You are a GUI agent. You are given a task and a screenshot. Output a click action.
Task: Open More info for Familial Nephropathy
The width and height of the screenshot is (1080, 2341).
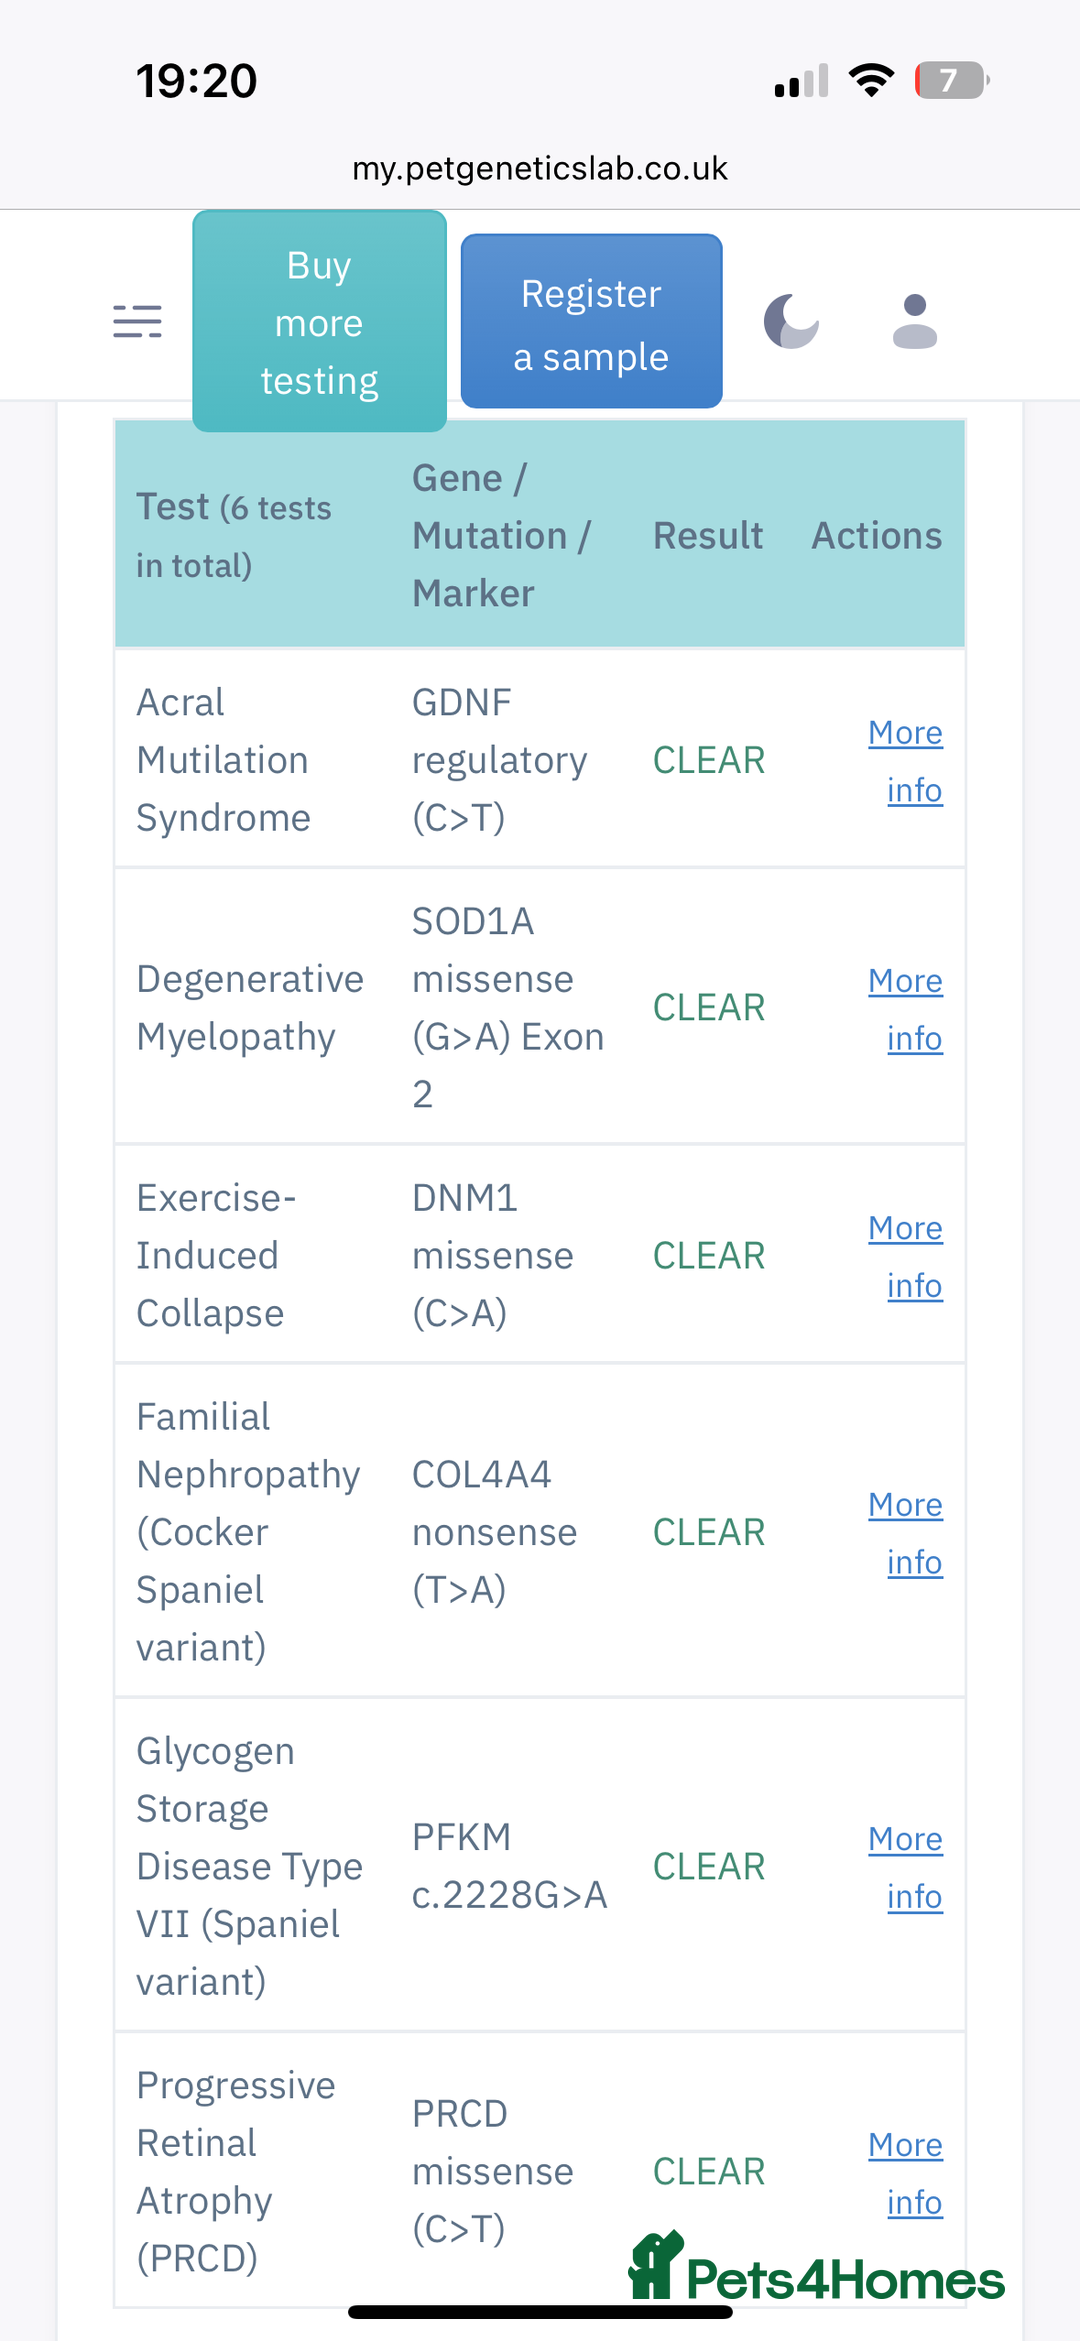pos(906,1532)
